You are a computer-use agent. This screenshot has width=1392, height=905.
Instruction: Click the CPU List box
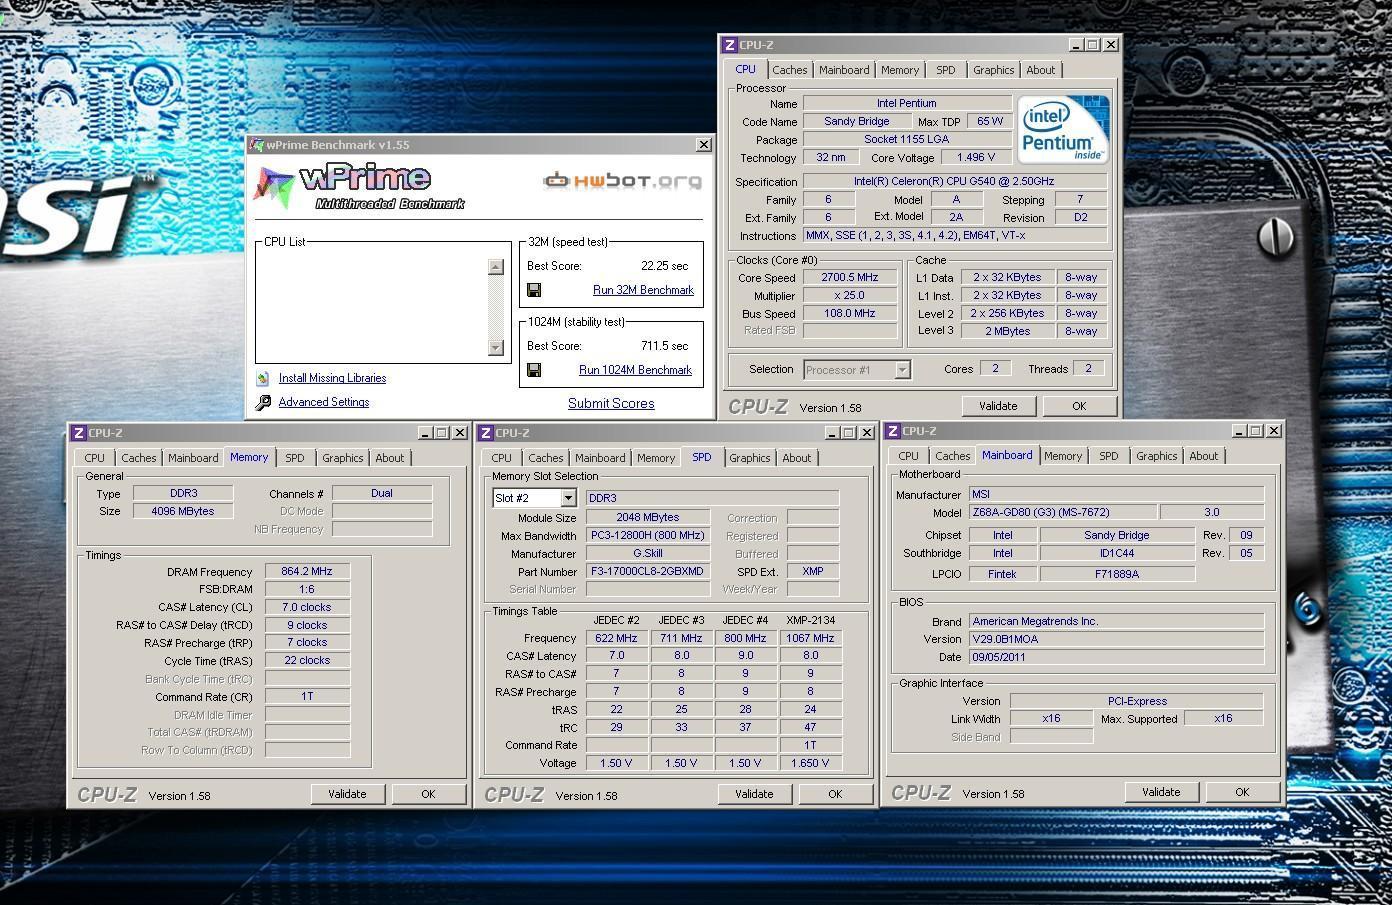(383, 303)
